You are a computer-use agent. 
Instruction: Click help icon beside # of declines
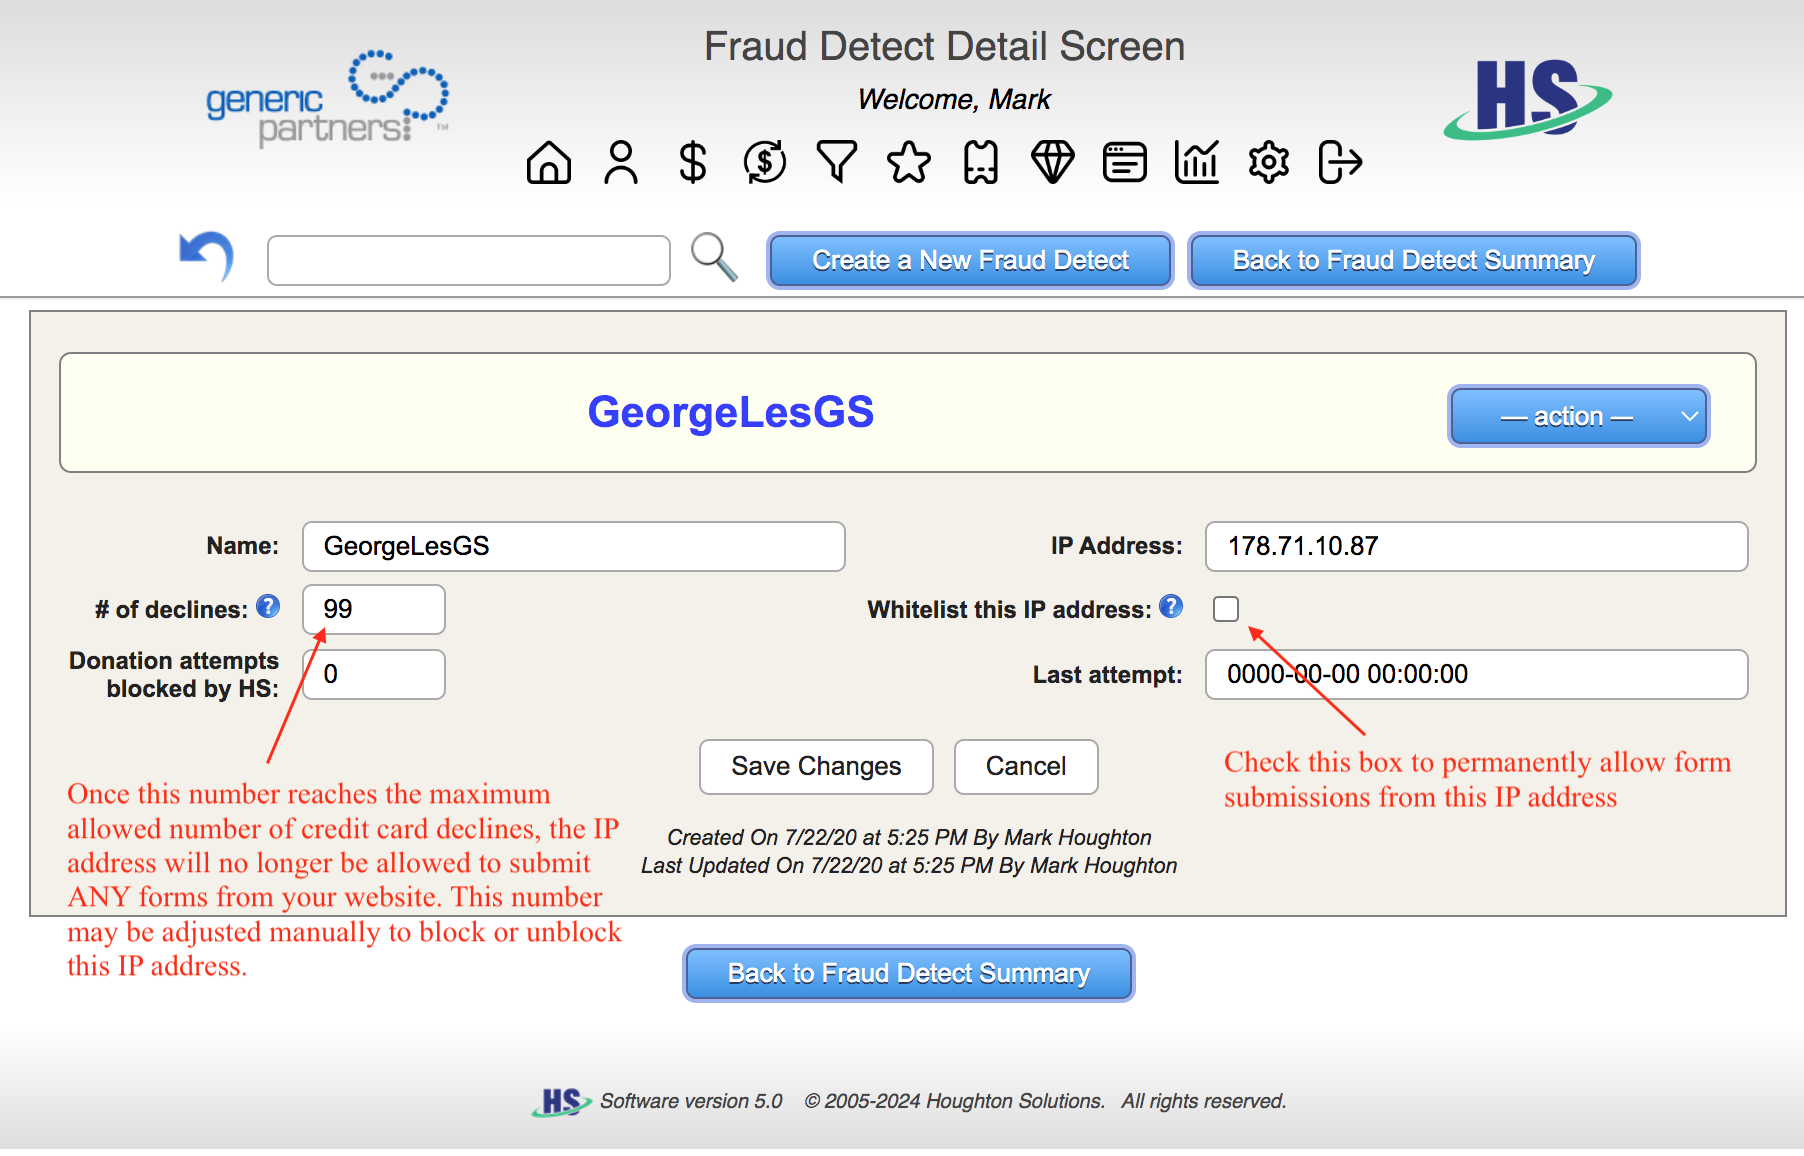(268, 607)
